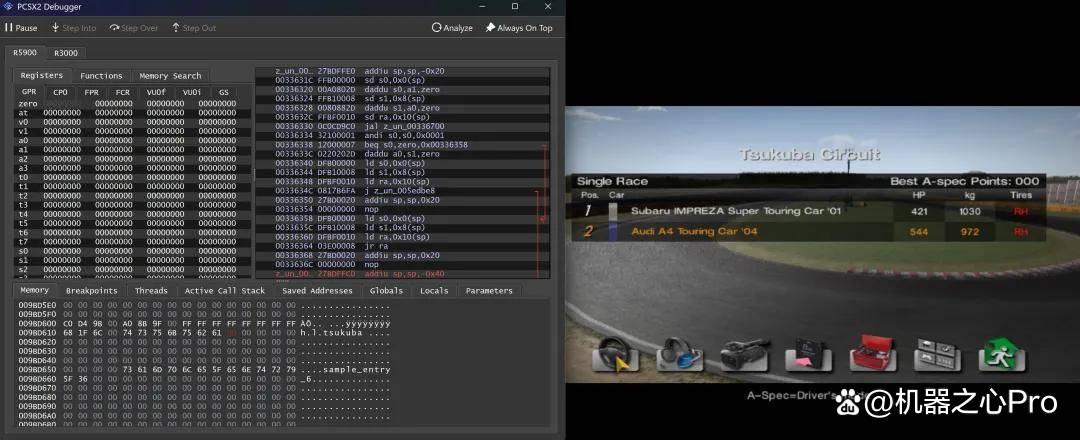Select the Audi A4 Touring Car row
Viewport: 1080px width, 440px height.
click(x=809, y=231)
